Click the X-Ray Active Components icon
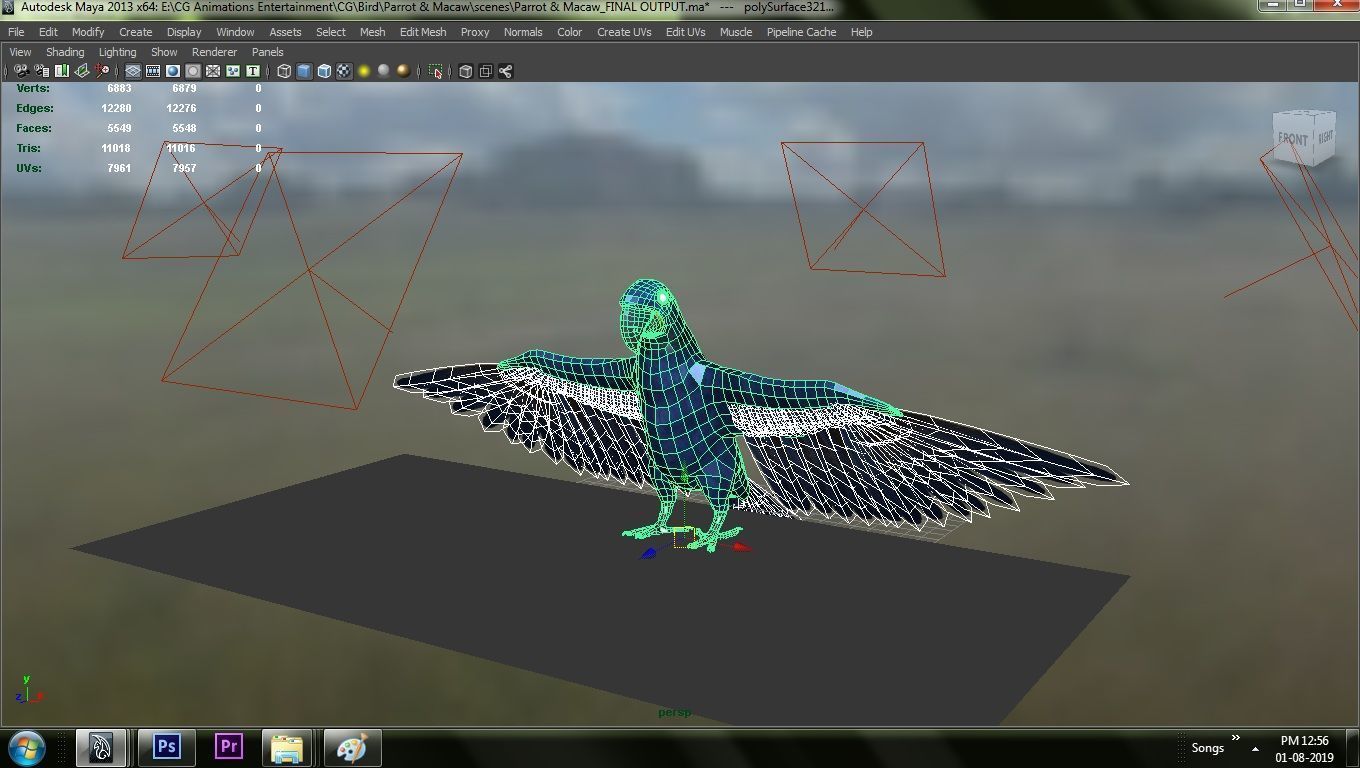Viewport: 1360px width, 768px height. 485,71
